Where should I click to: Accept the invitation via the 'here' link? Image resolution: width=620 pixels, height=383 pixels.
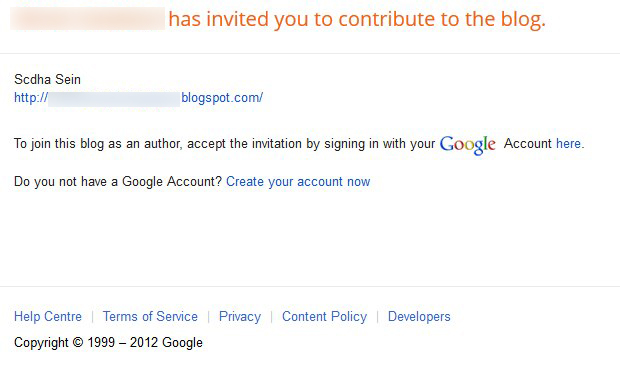pos(568,143)
